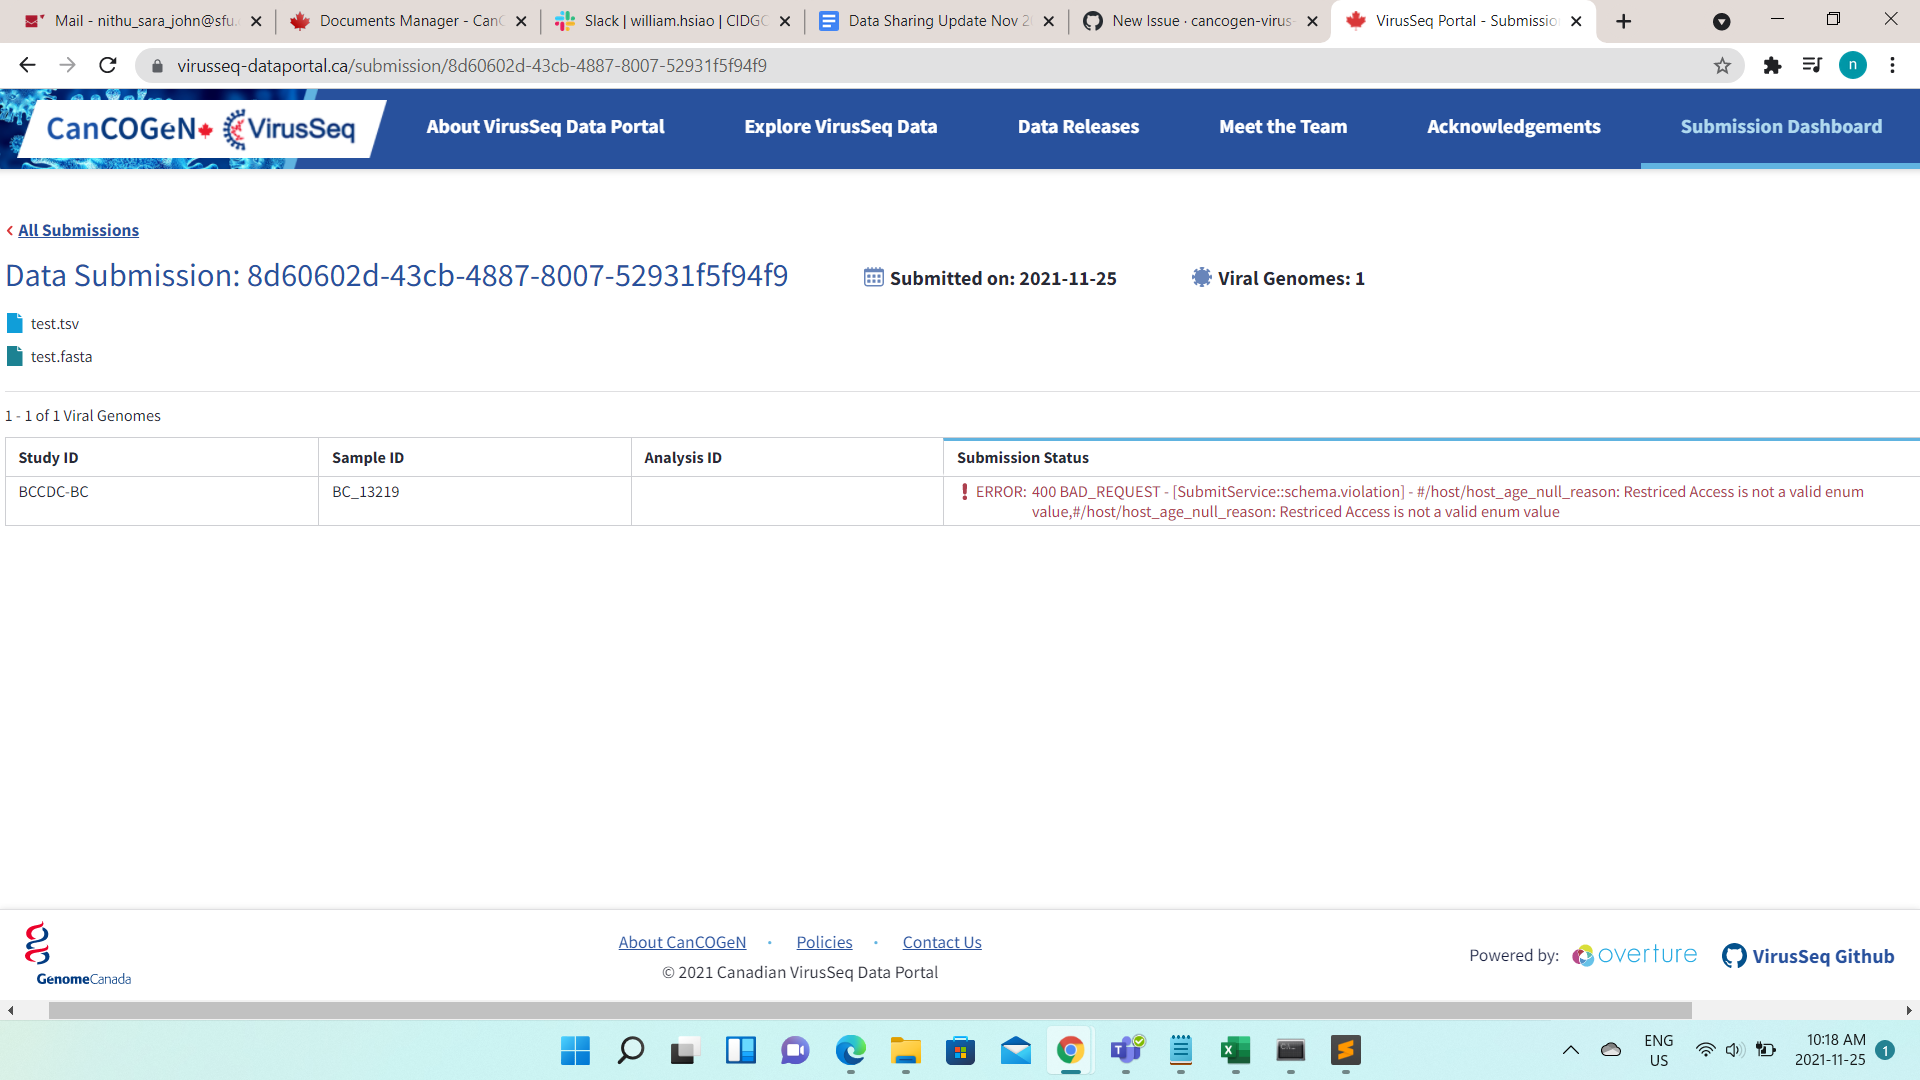The height and width of the screenshot is (1080, 1920).
Task: Click the Overture logo in the footer
Action: pos(1633,955)
